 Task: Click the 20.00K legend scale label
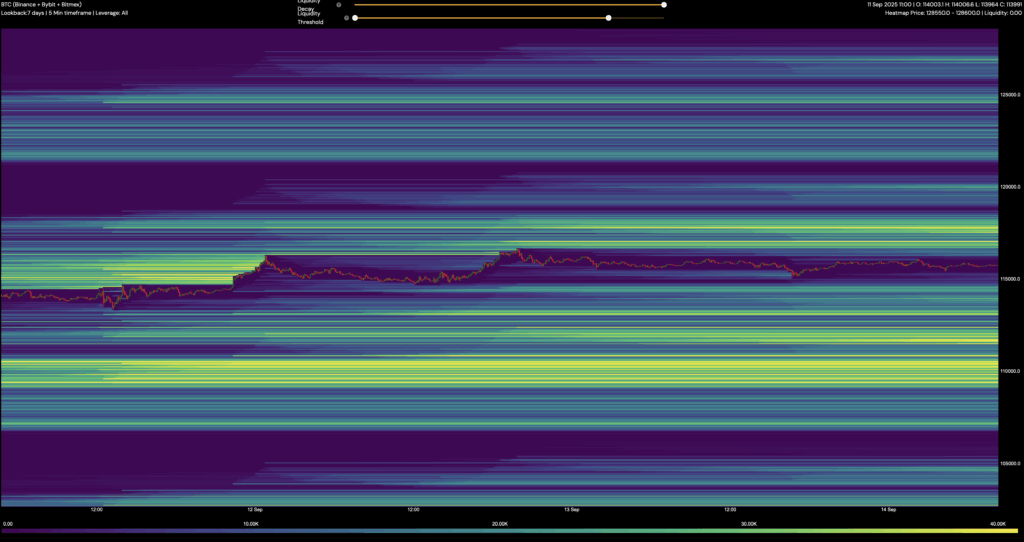click(x=500, y=524)
